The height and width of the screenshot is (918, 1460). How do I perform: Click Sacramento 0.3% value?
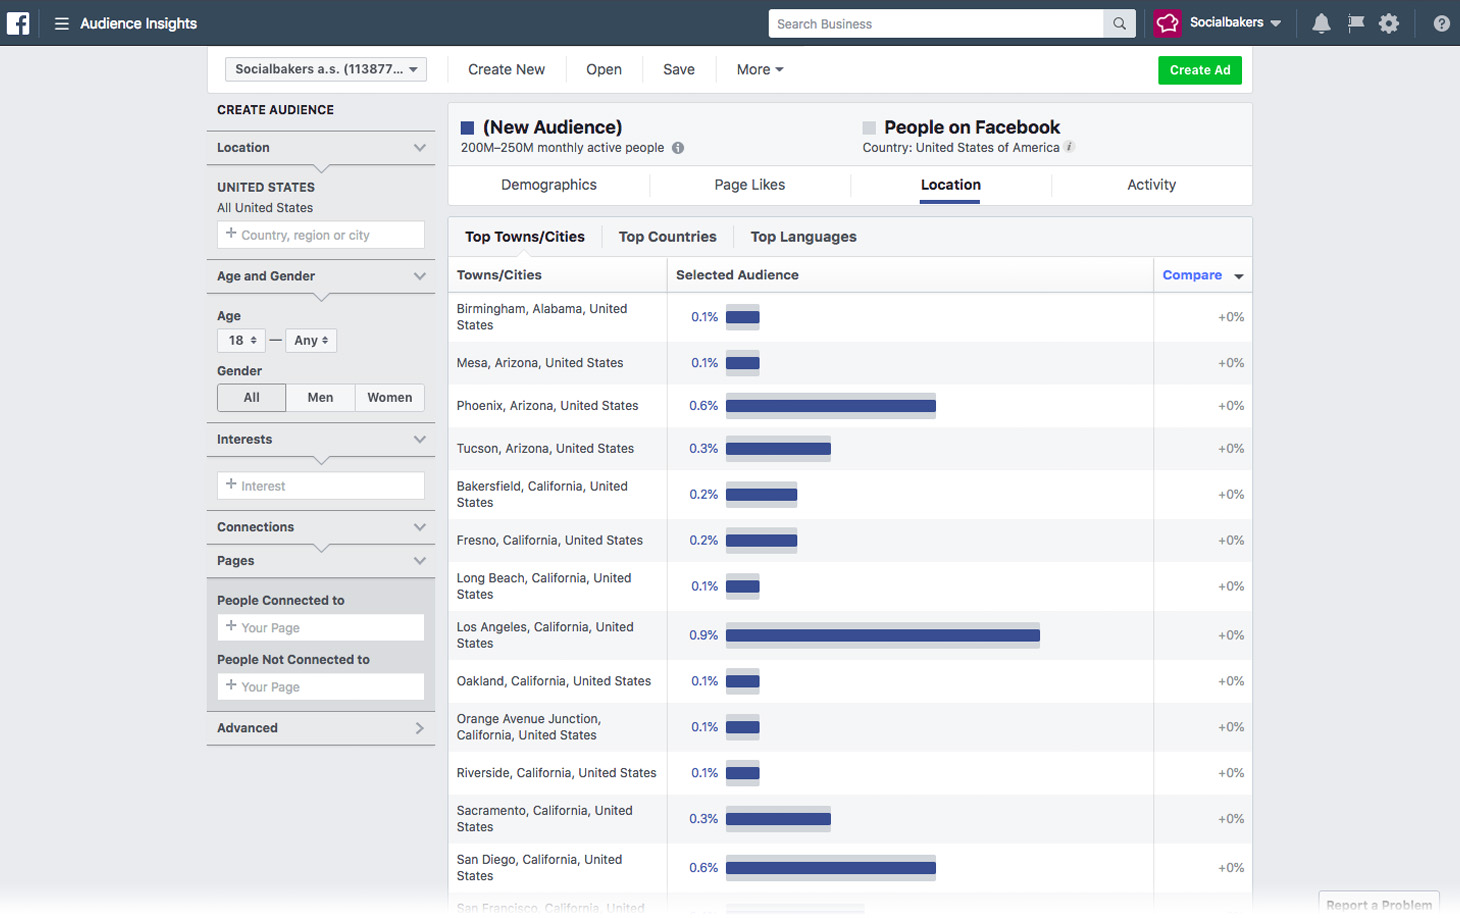pyautogui.click(x=703, y=819)
